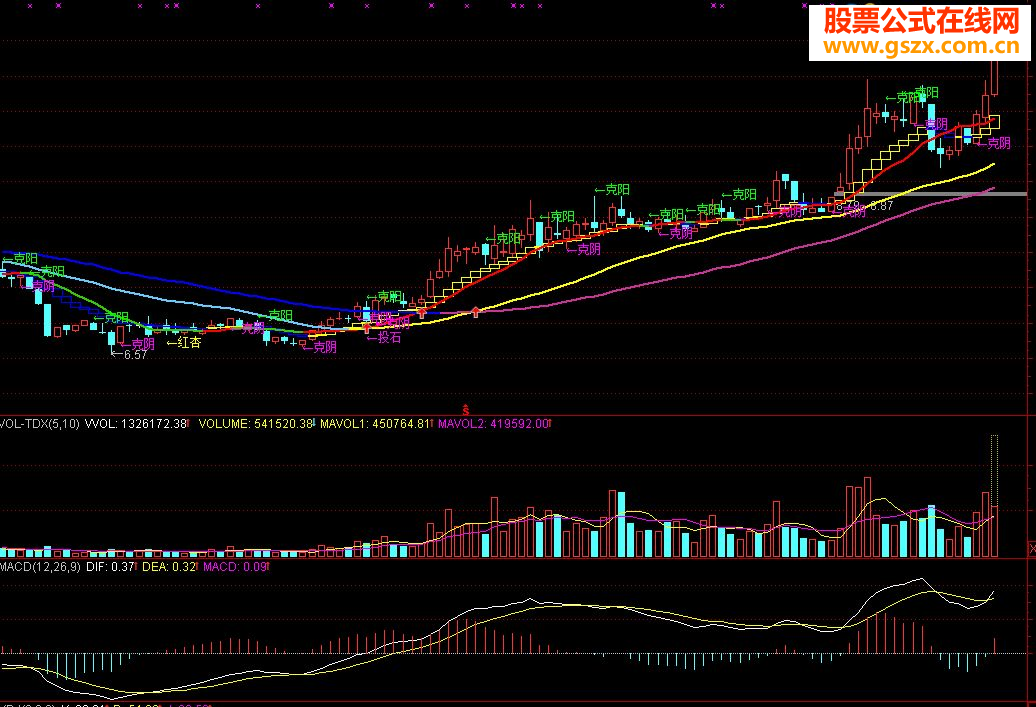Select the MAVOL2: 419592.00 value
Screen dimensions: 1036x707
click(x=494, y=424)
